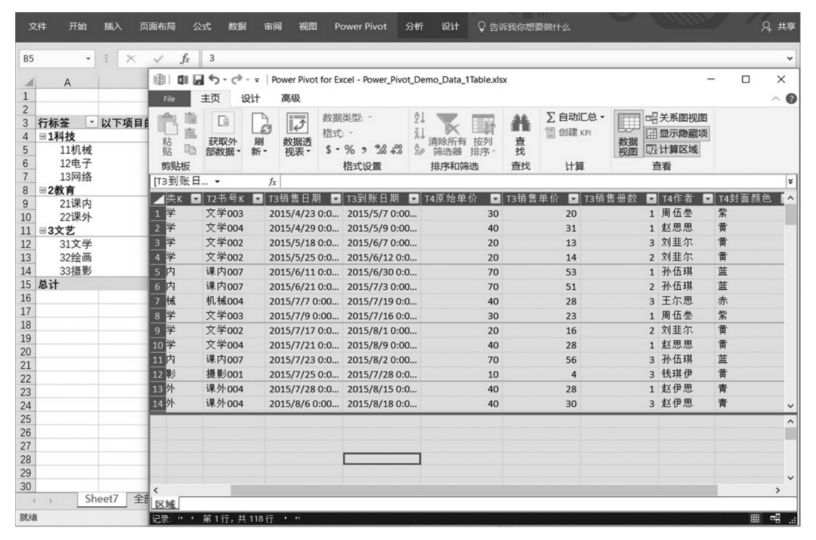Click horizontal scrollbar in Power Pivot grid
This screenshot has height=540, width=816.
474,490
